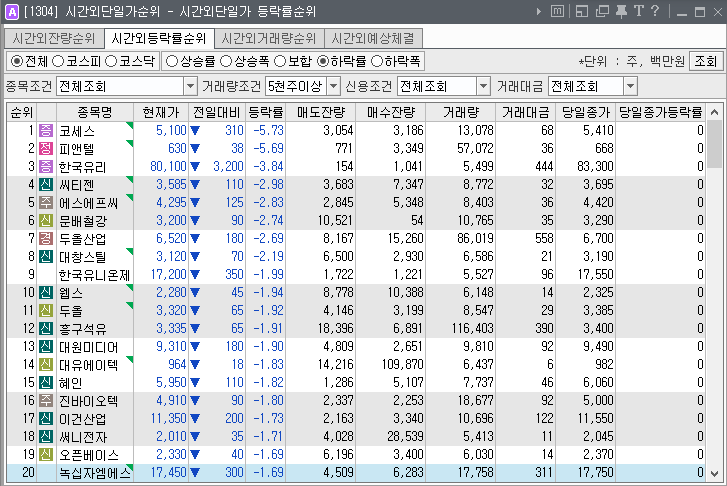Click the duplicate window icon in title bar
The image size is (727, 486).
602,11
